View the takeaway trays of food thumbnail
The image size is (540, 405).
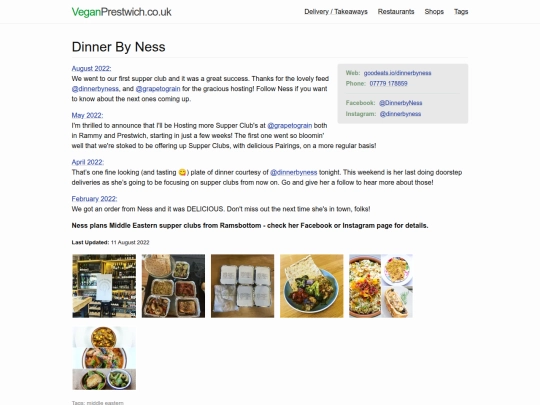pos(173,286)
